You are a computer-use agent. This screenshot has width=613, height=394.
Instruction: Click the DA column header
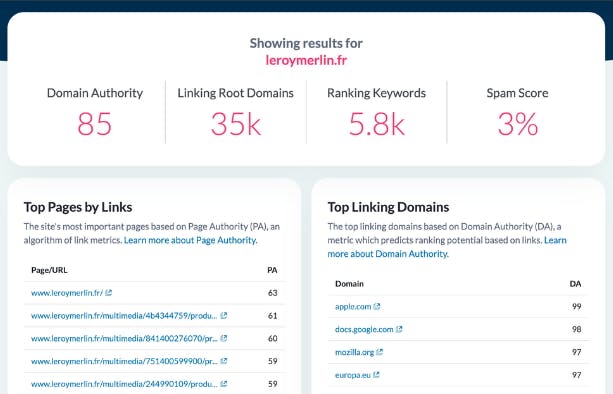(x=575, y=284)
